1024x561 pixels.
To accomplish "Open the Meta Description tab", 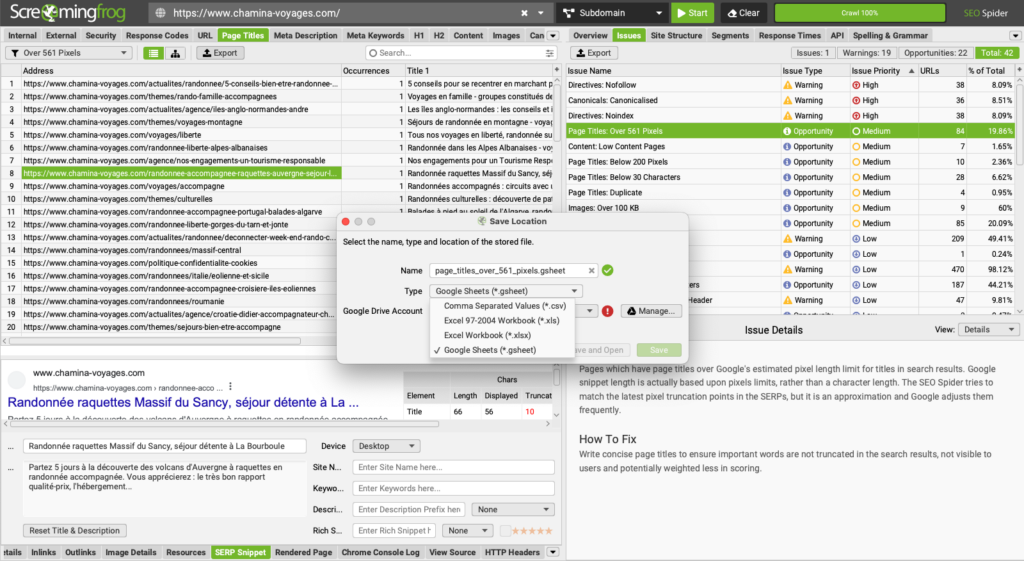I will click(305, 36).
